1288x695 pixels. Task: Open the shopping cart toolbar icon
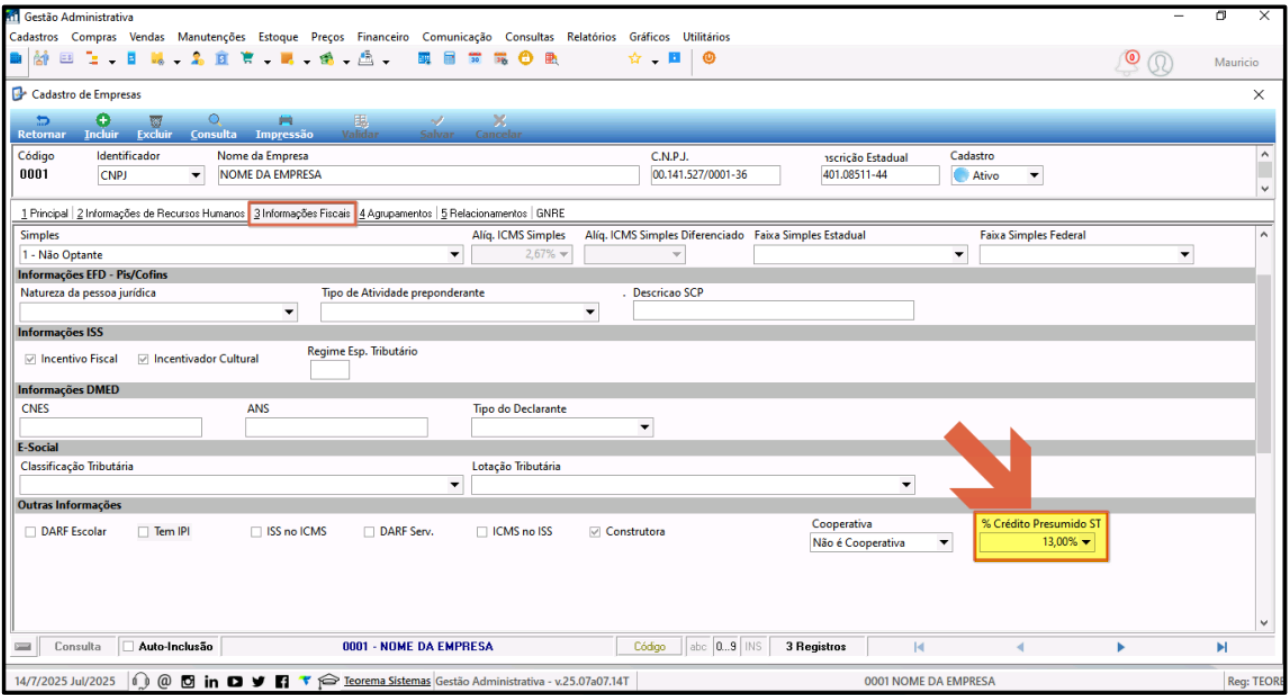[247, 59]
